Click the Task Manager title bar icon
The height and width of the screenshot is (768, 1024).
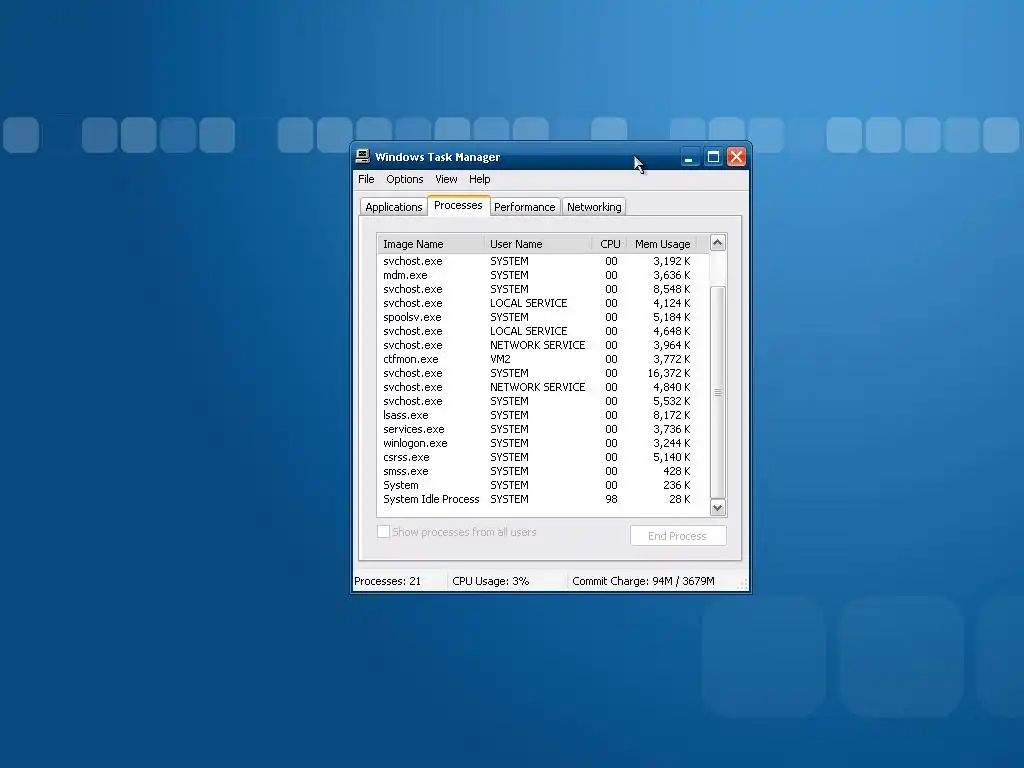[362, 156]
